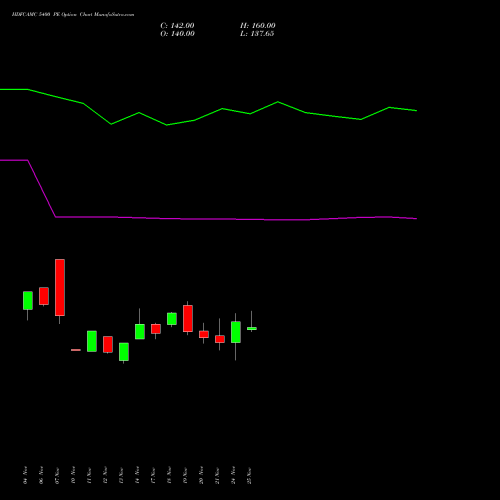Screen dimensions: 500x500
Task: Click the red candlestick for 21 Nov
Action: (x=220, y=339)
